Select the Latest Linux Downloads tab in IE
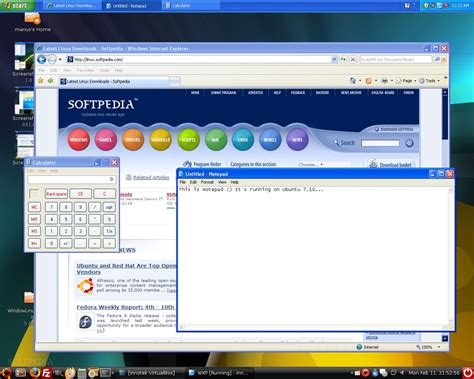 114,81
